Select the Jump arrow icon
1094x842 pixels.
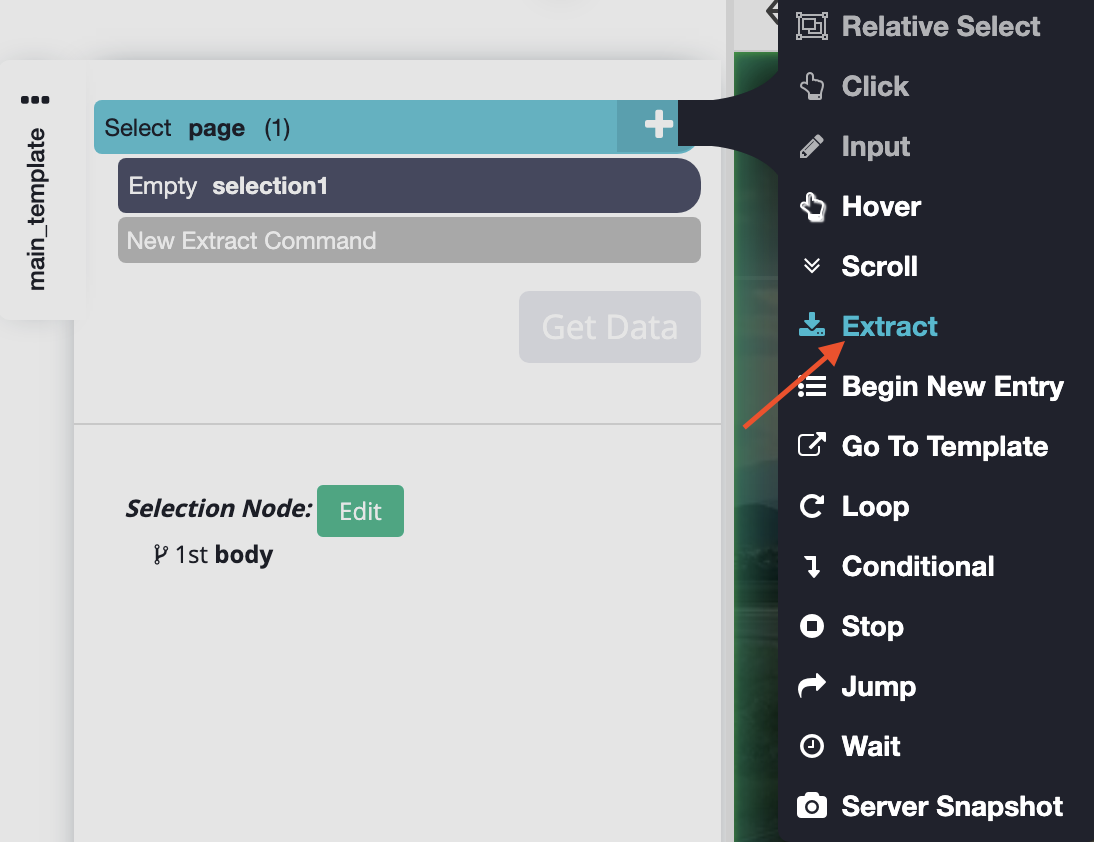coord(812,686)
